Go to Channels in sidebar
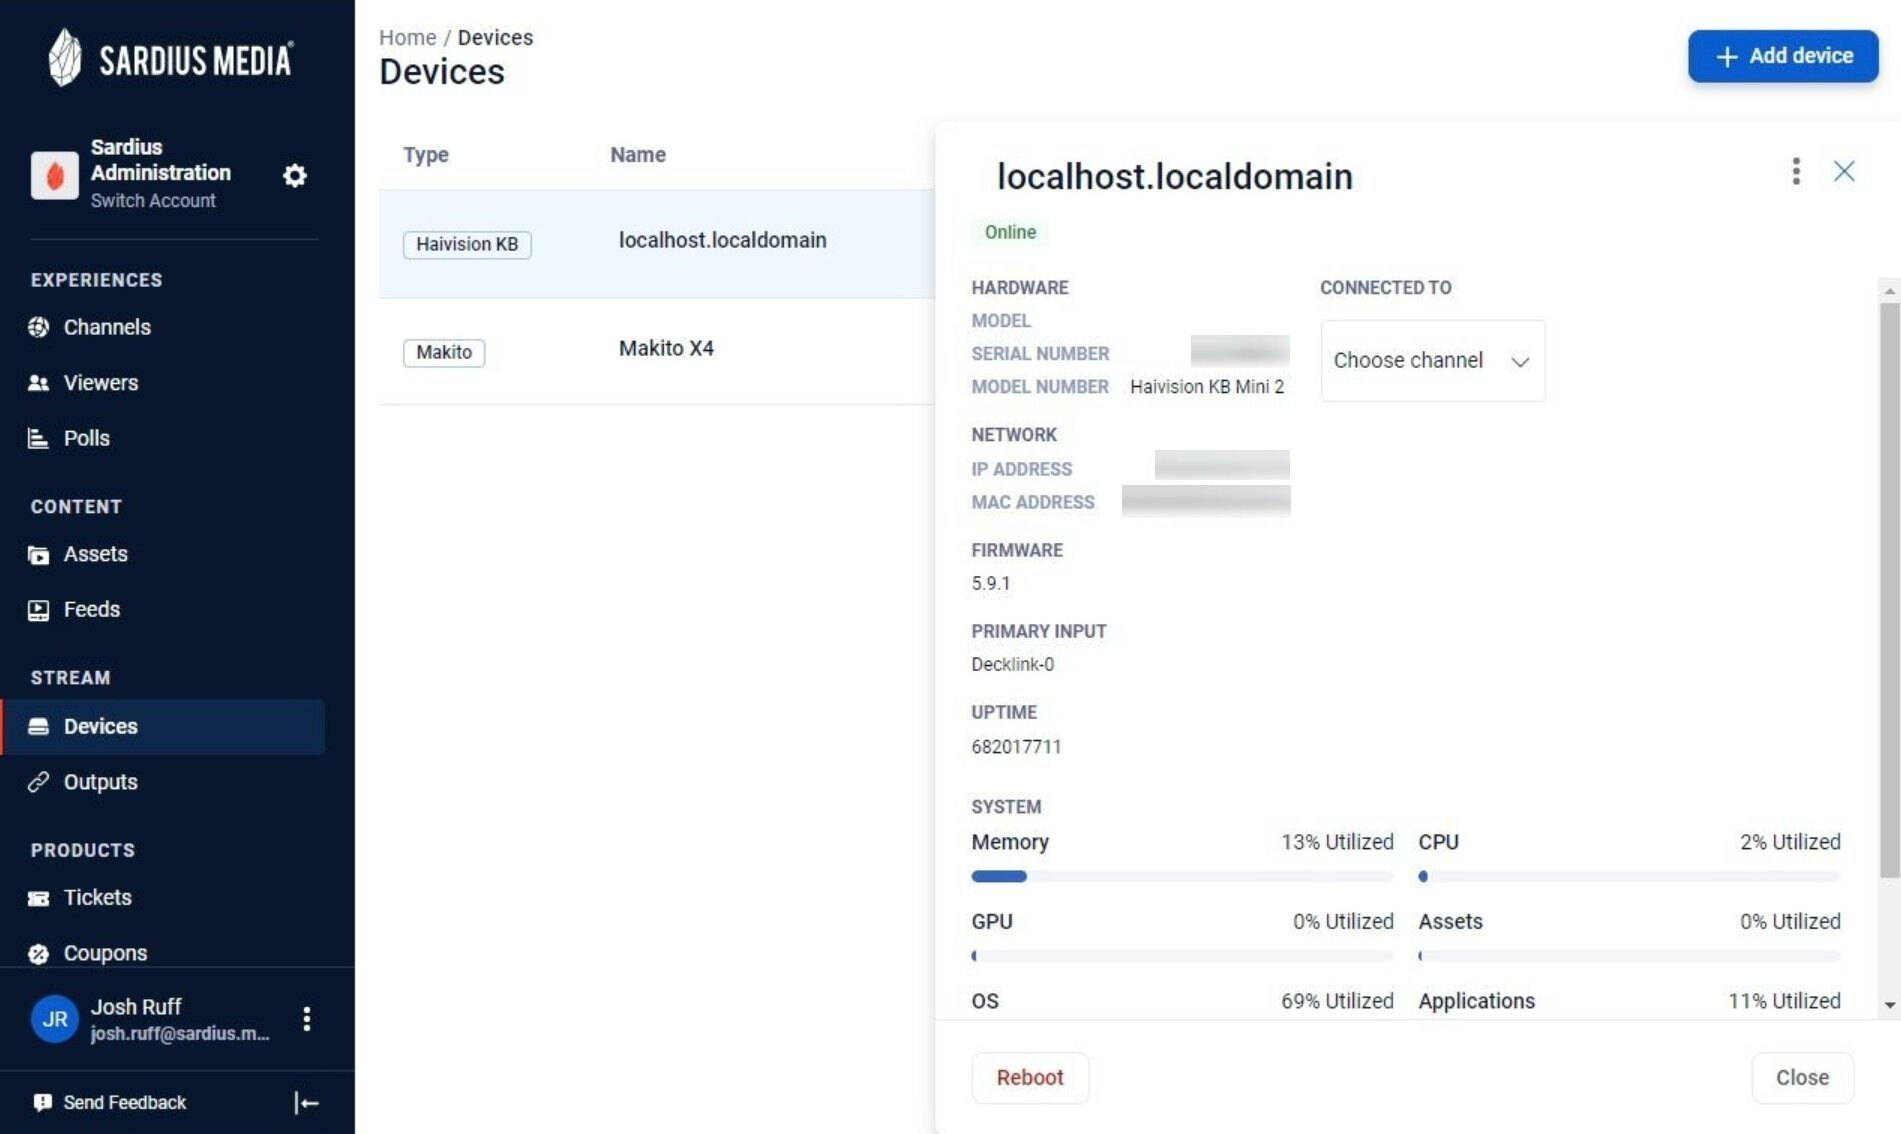1901x1134 pixels. pos(107,327)
